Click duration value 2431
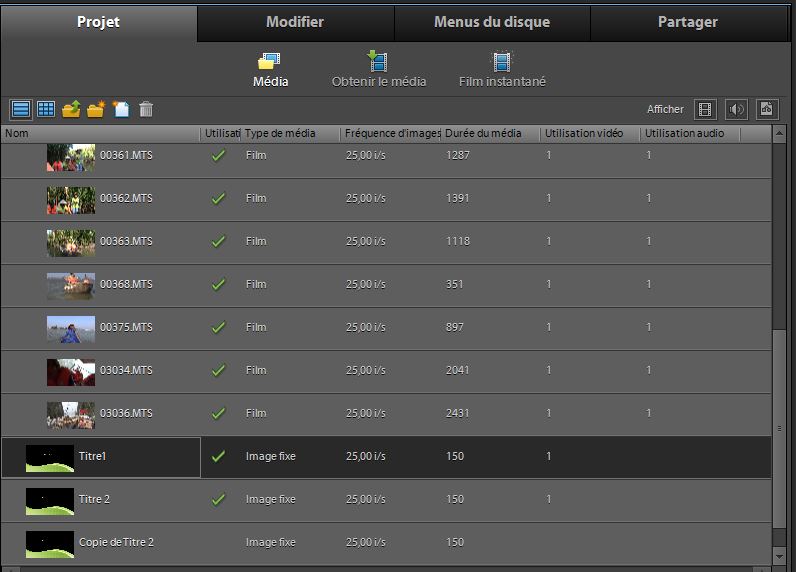Image resolution: width=796 pixels, height=572 pixels. point(457,413)
